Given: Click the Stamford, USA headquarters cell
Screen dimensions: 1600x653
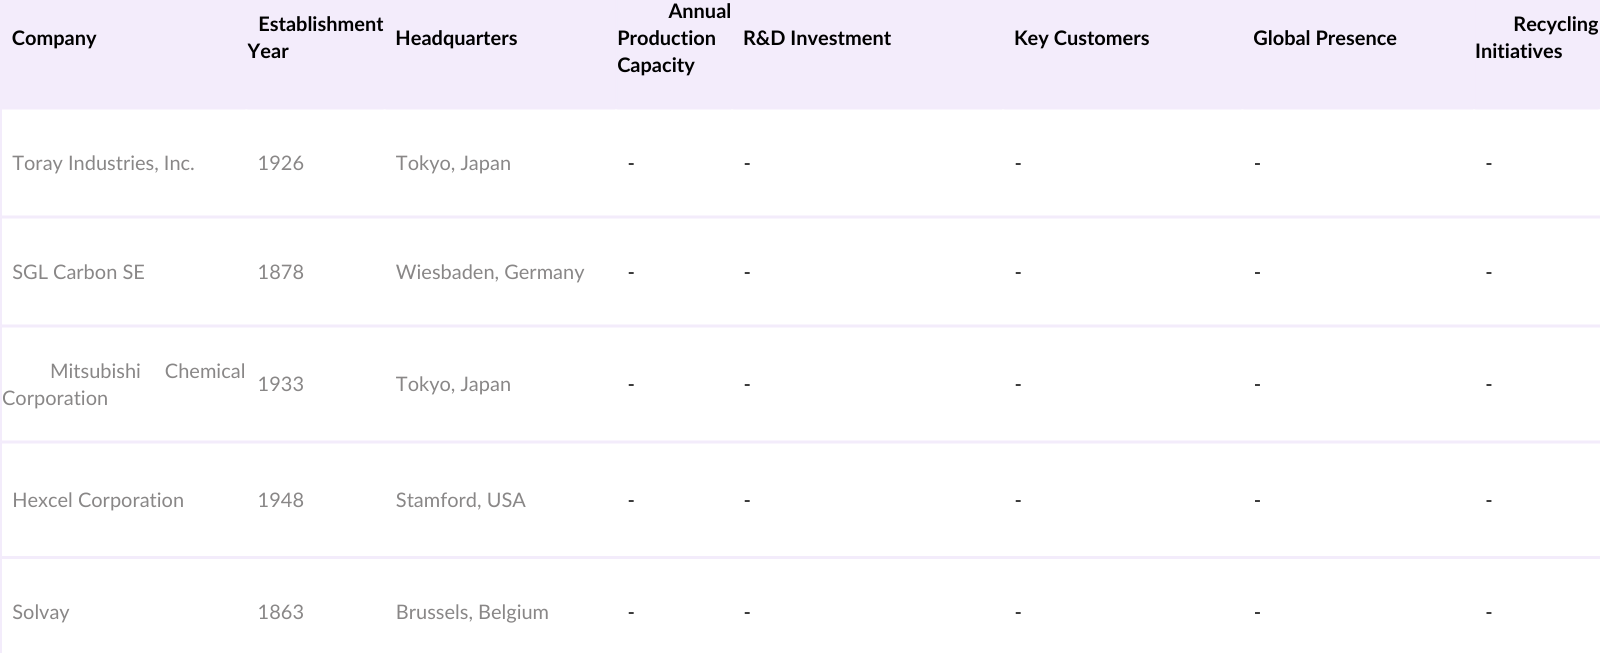Looking at the screenshot, I should [460, 500].
